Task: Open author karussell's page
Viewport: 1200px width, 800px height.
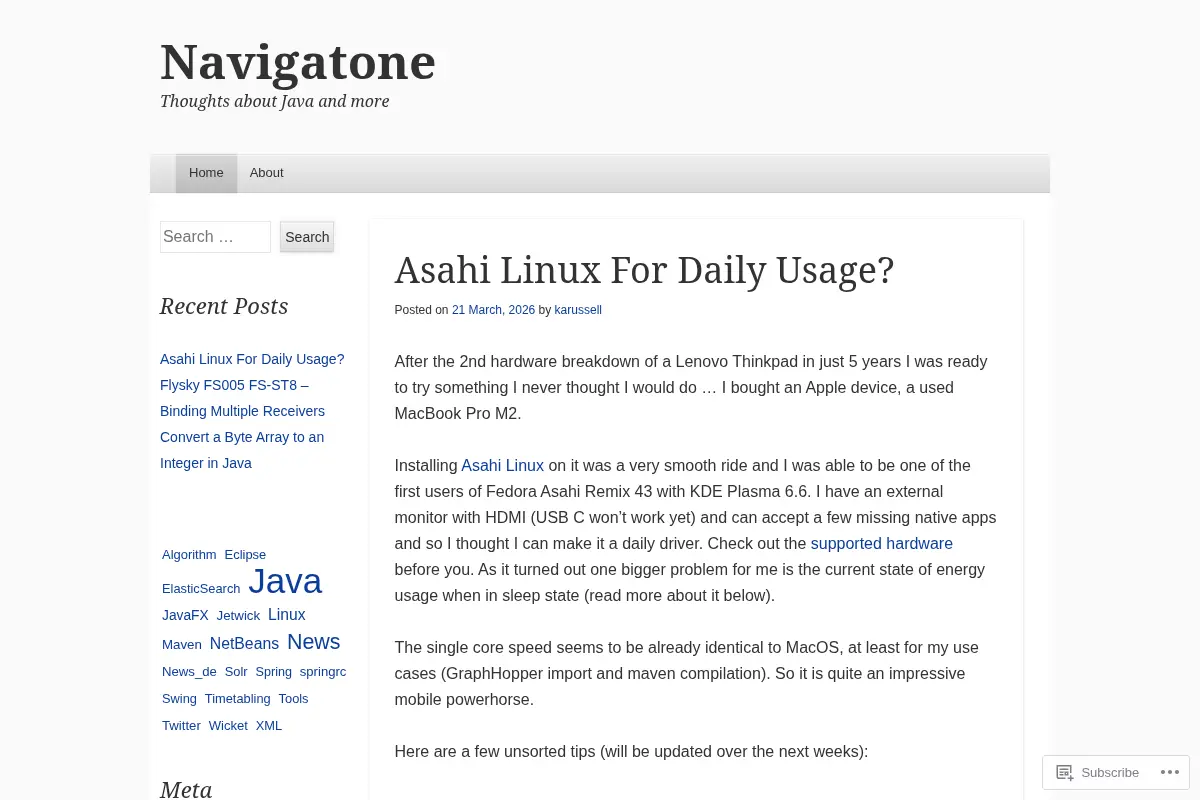Action: click(578, 310)
